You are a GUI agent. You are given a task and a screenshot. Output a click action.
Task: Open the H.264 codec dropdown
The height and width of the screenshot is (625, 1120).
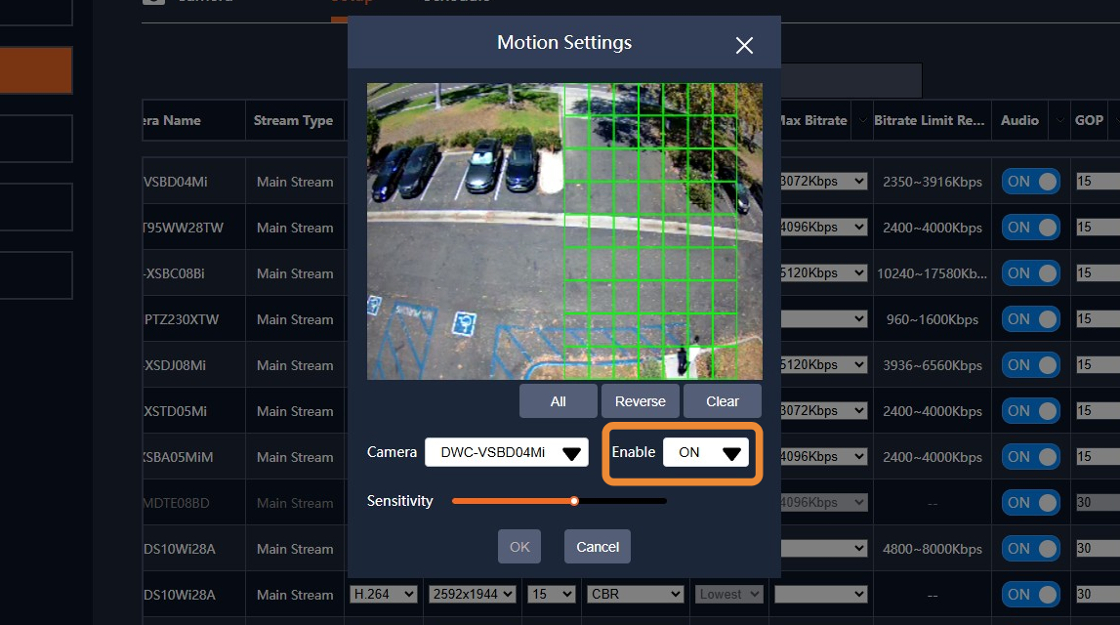pyautogui.click(x=384, y=594)
